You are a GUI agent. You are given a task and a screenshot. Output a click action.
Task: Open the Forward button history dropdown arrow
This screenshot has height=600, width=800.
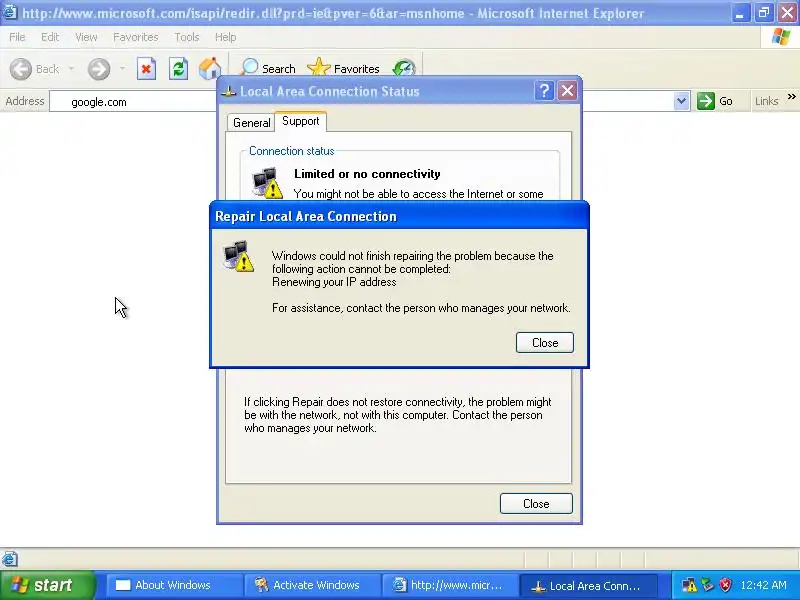click(x=122, y=69)
